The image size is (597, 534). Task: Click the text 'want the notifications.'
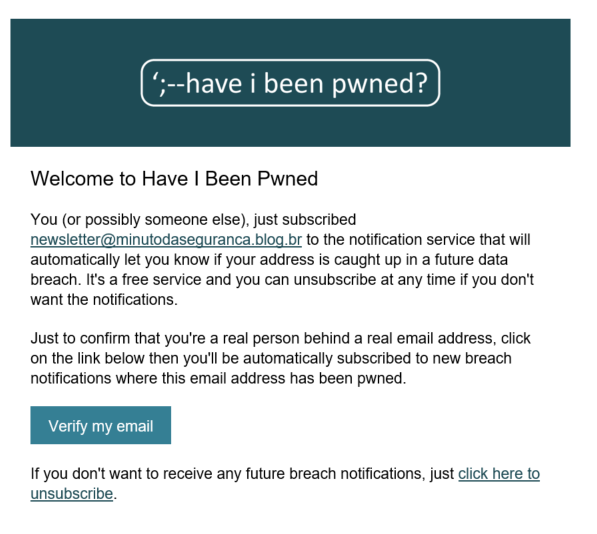pos(104,300)
